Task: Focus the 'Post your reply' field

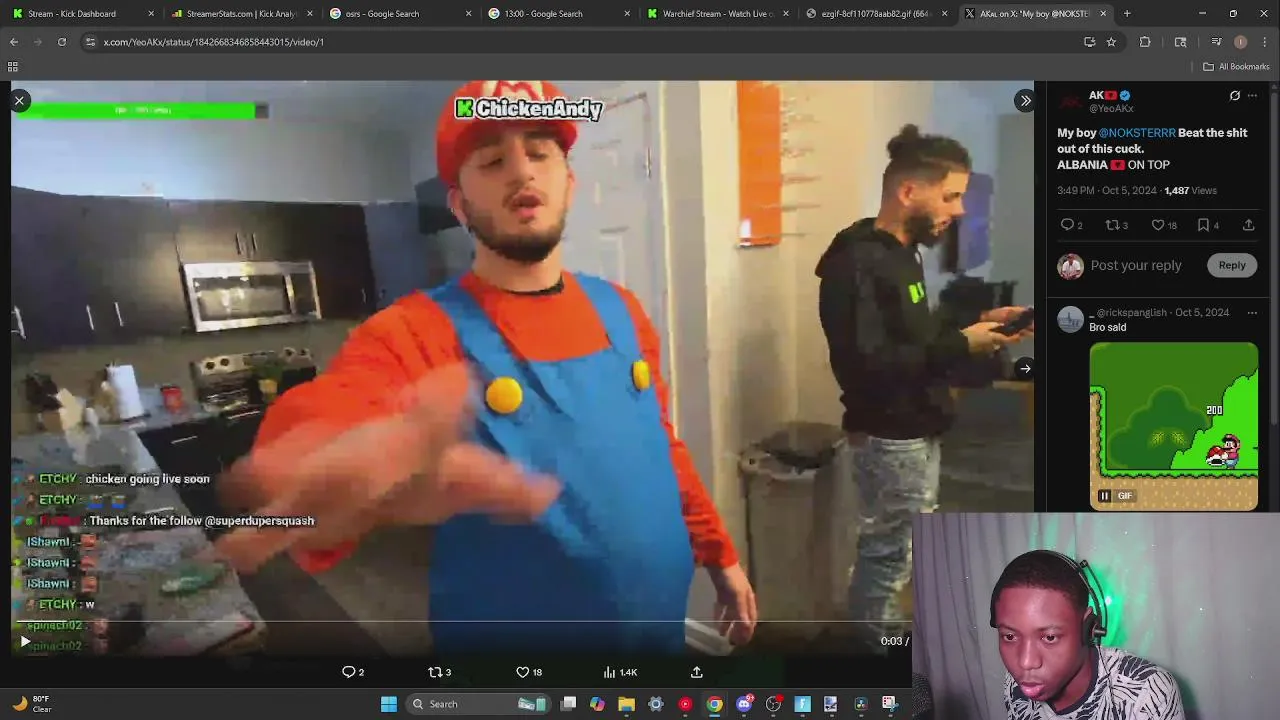Action: pyautogui.click(x=1136, y=265)
